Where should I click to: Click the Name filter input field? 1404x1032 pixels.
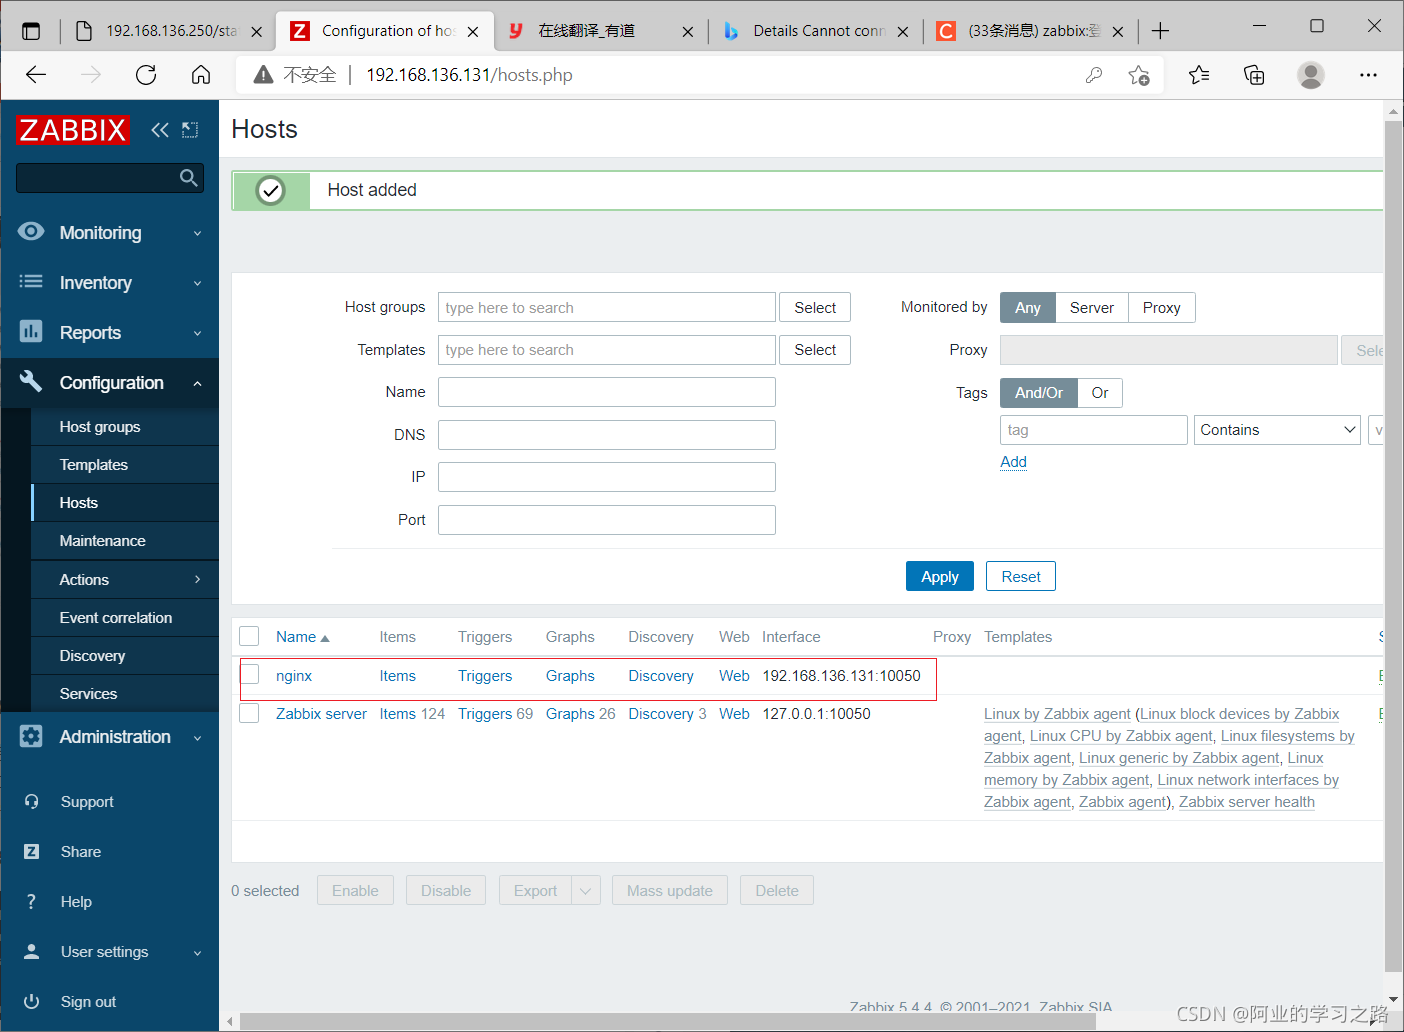[x=607, y=392]
